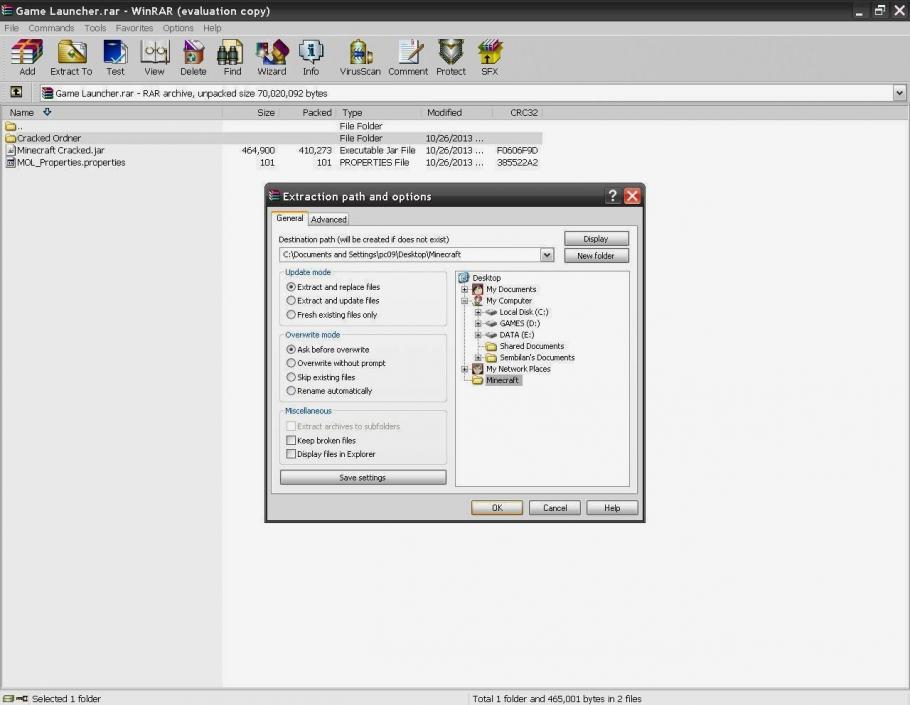Open the Options menu
Image resolution: width=910 pixels, height=705 pixels.
coord(178,28)
